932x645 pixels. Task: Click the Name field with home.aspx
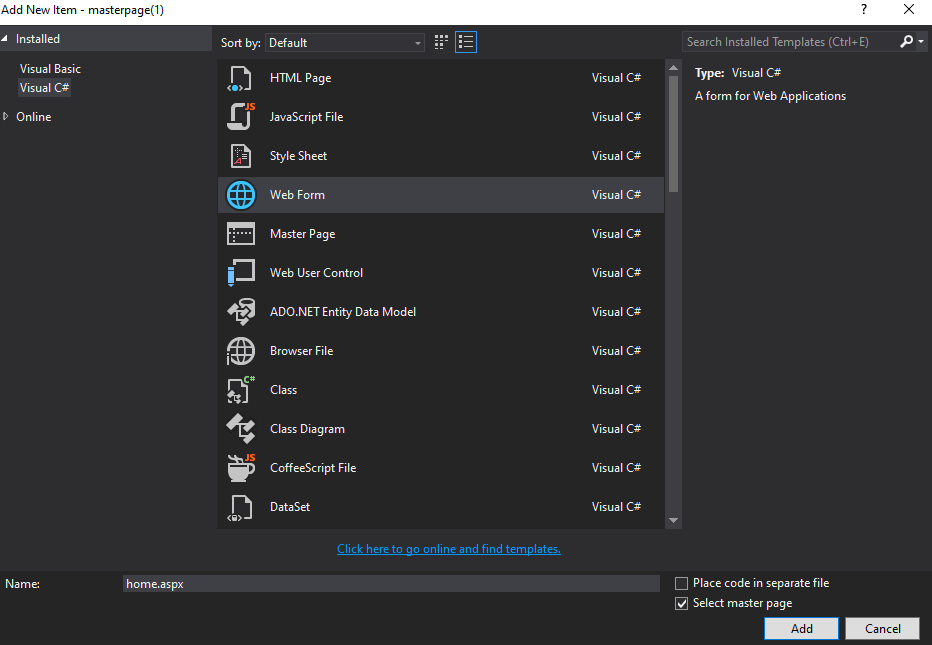coord(391,584)
